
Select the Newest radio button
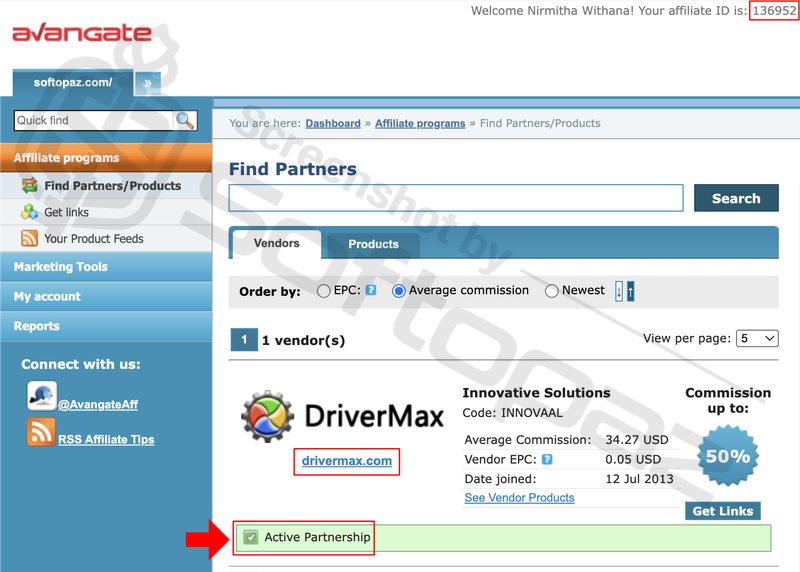click(552, 291)
